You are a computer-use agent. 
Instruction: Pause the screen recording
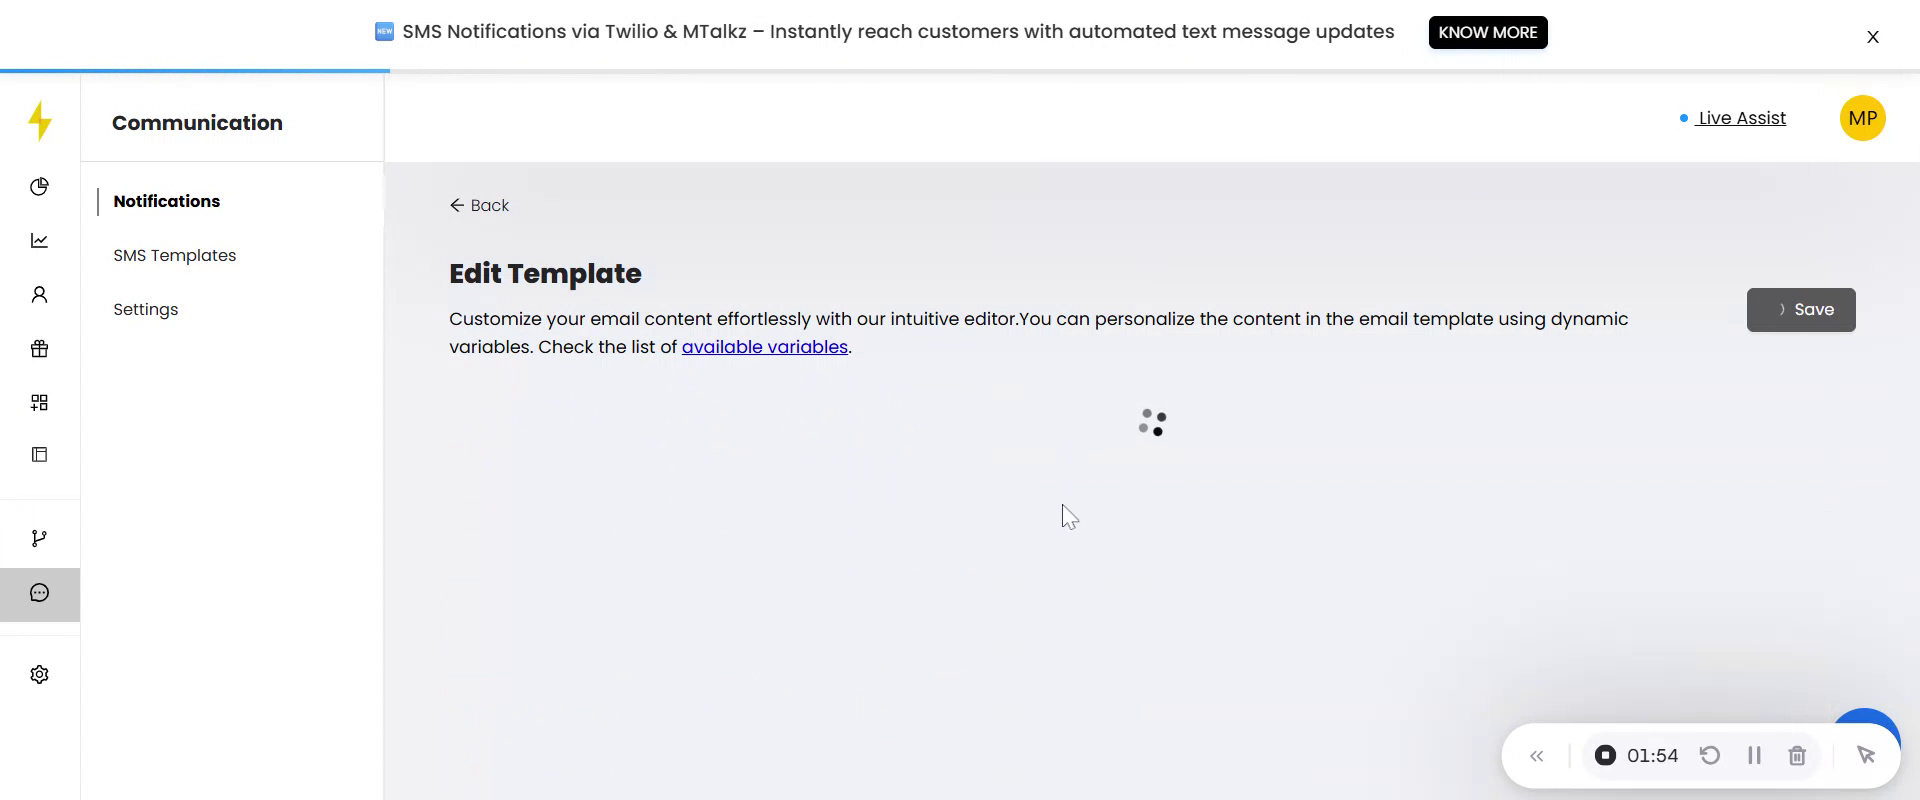tap(1754, 756)
